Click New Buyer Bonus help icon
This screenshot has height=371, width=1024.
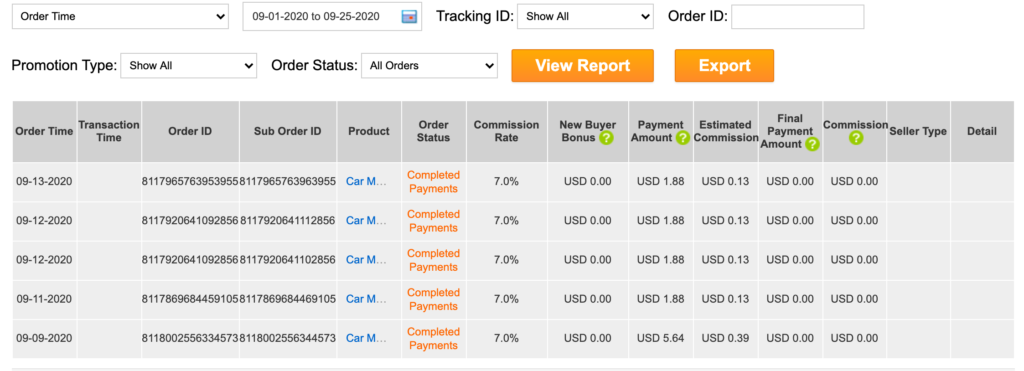606,138
